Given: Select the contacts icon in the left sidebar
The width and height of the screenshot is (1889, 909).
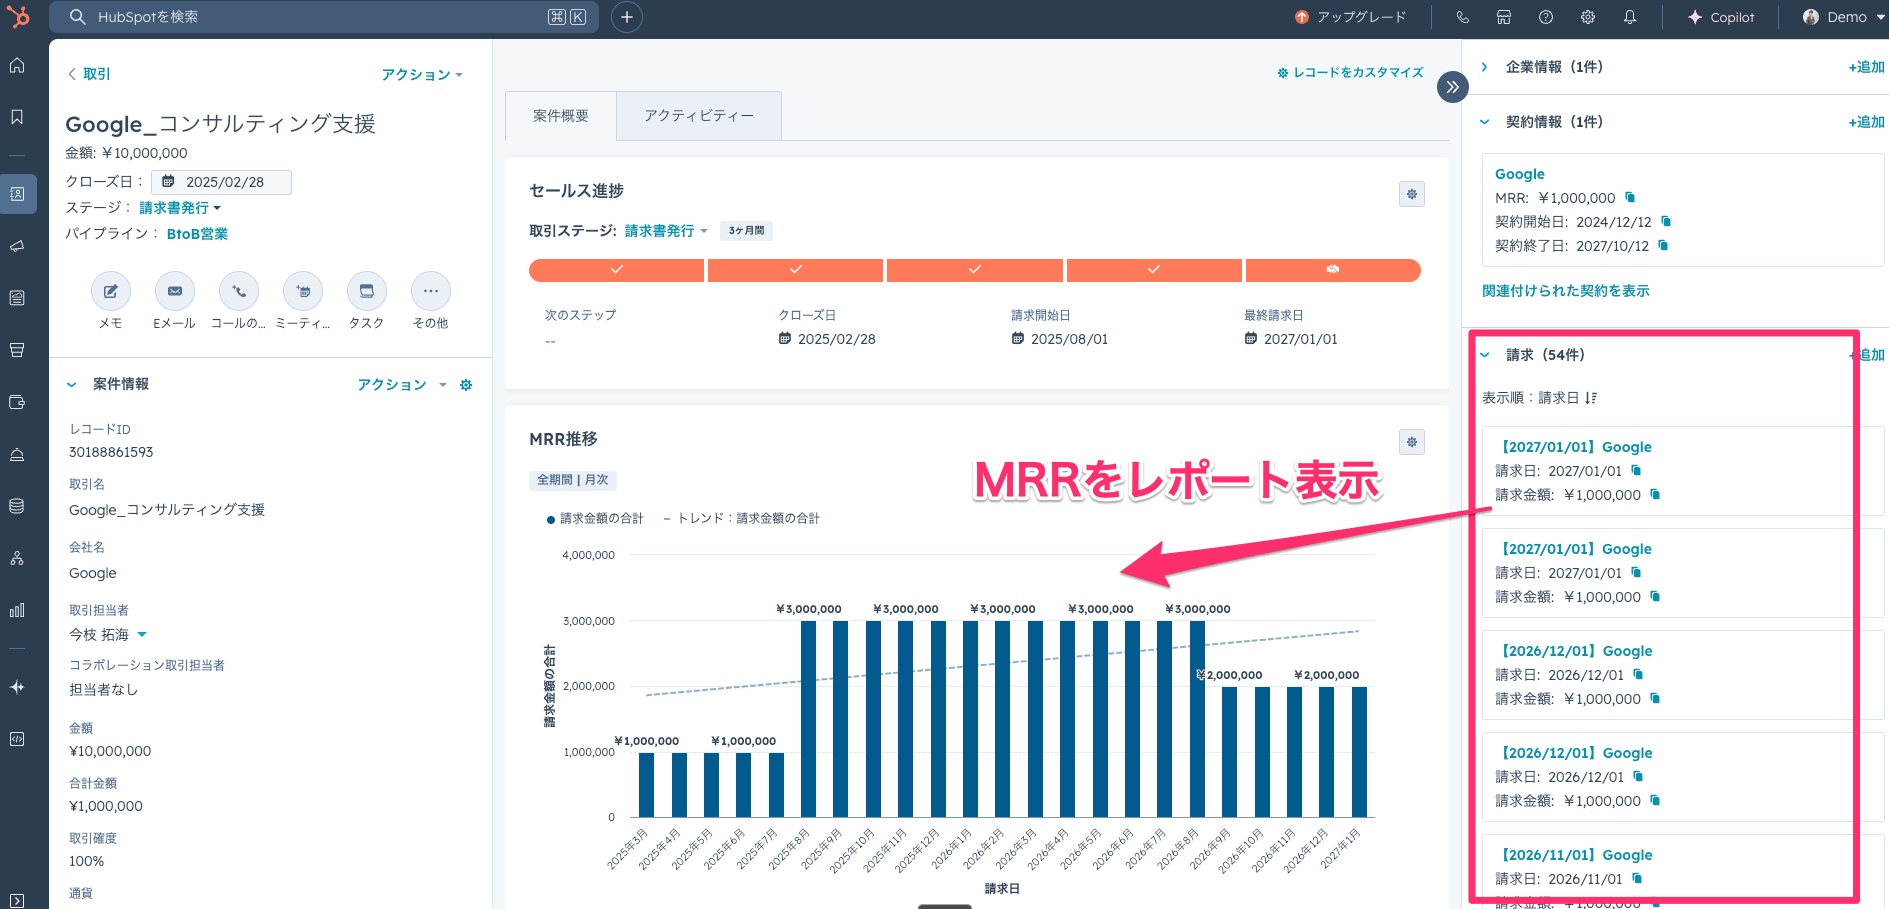Looking at the screenshot, I should point(18,194).
